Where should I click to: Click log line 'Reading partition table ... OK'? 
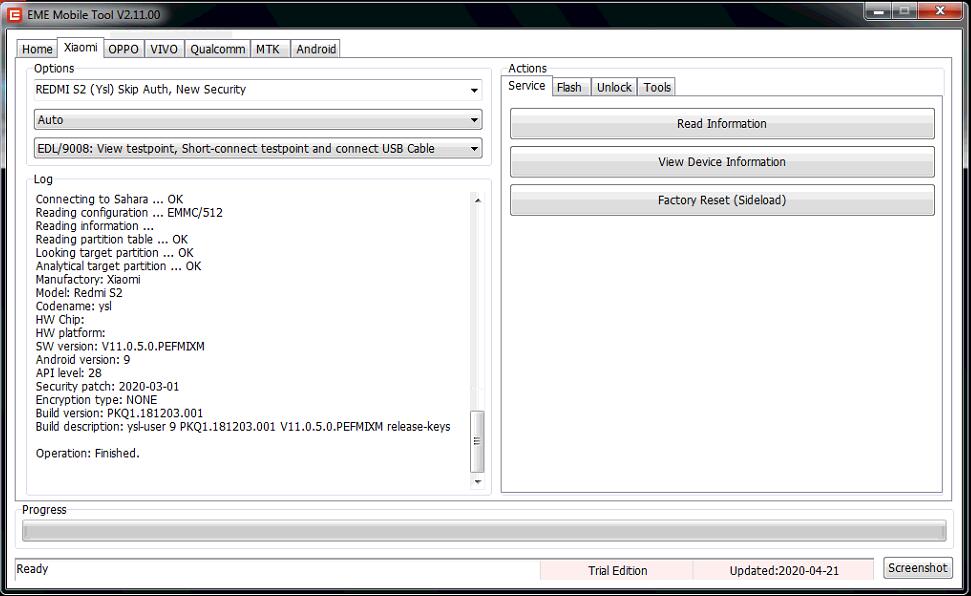[111, 239]
